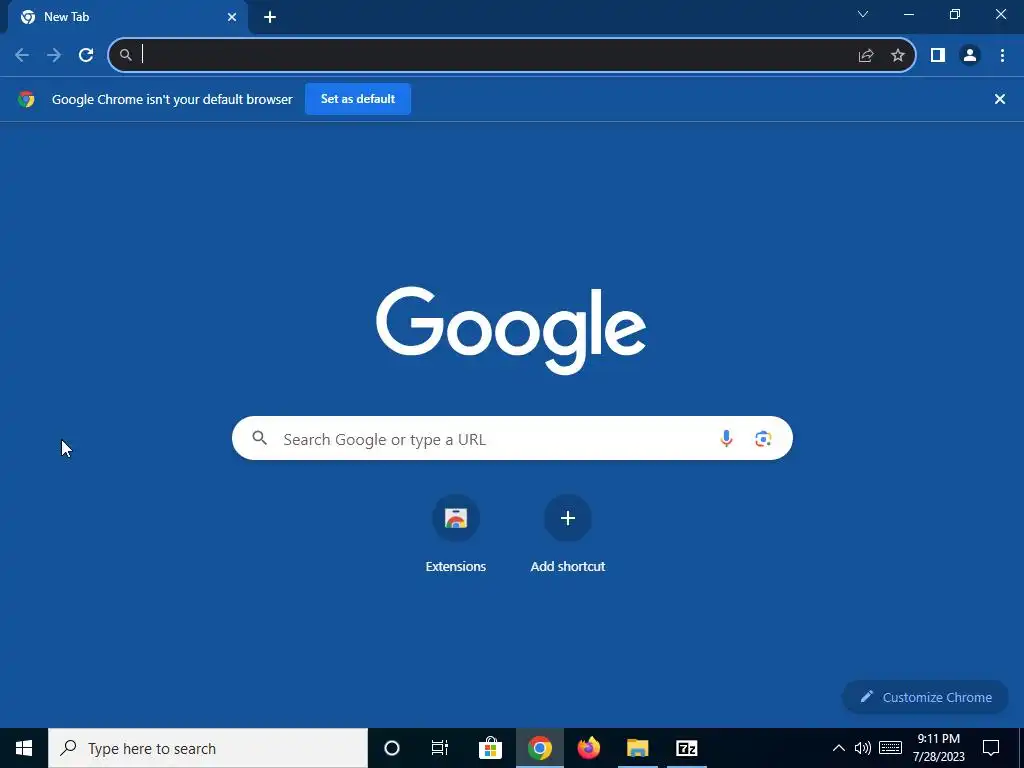Show hidden system tray icons
Image resolution: width=1024 pixels, height=768 pixels.
tap(839, 748)
